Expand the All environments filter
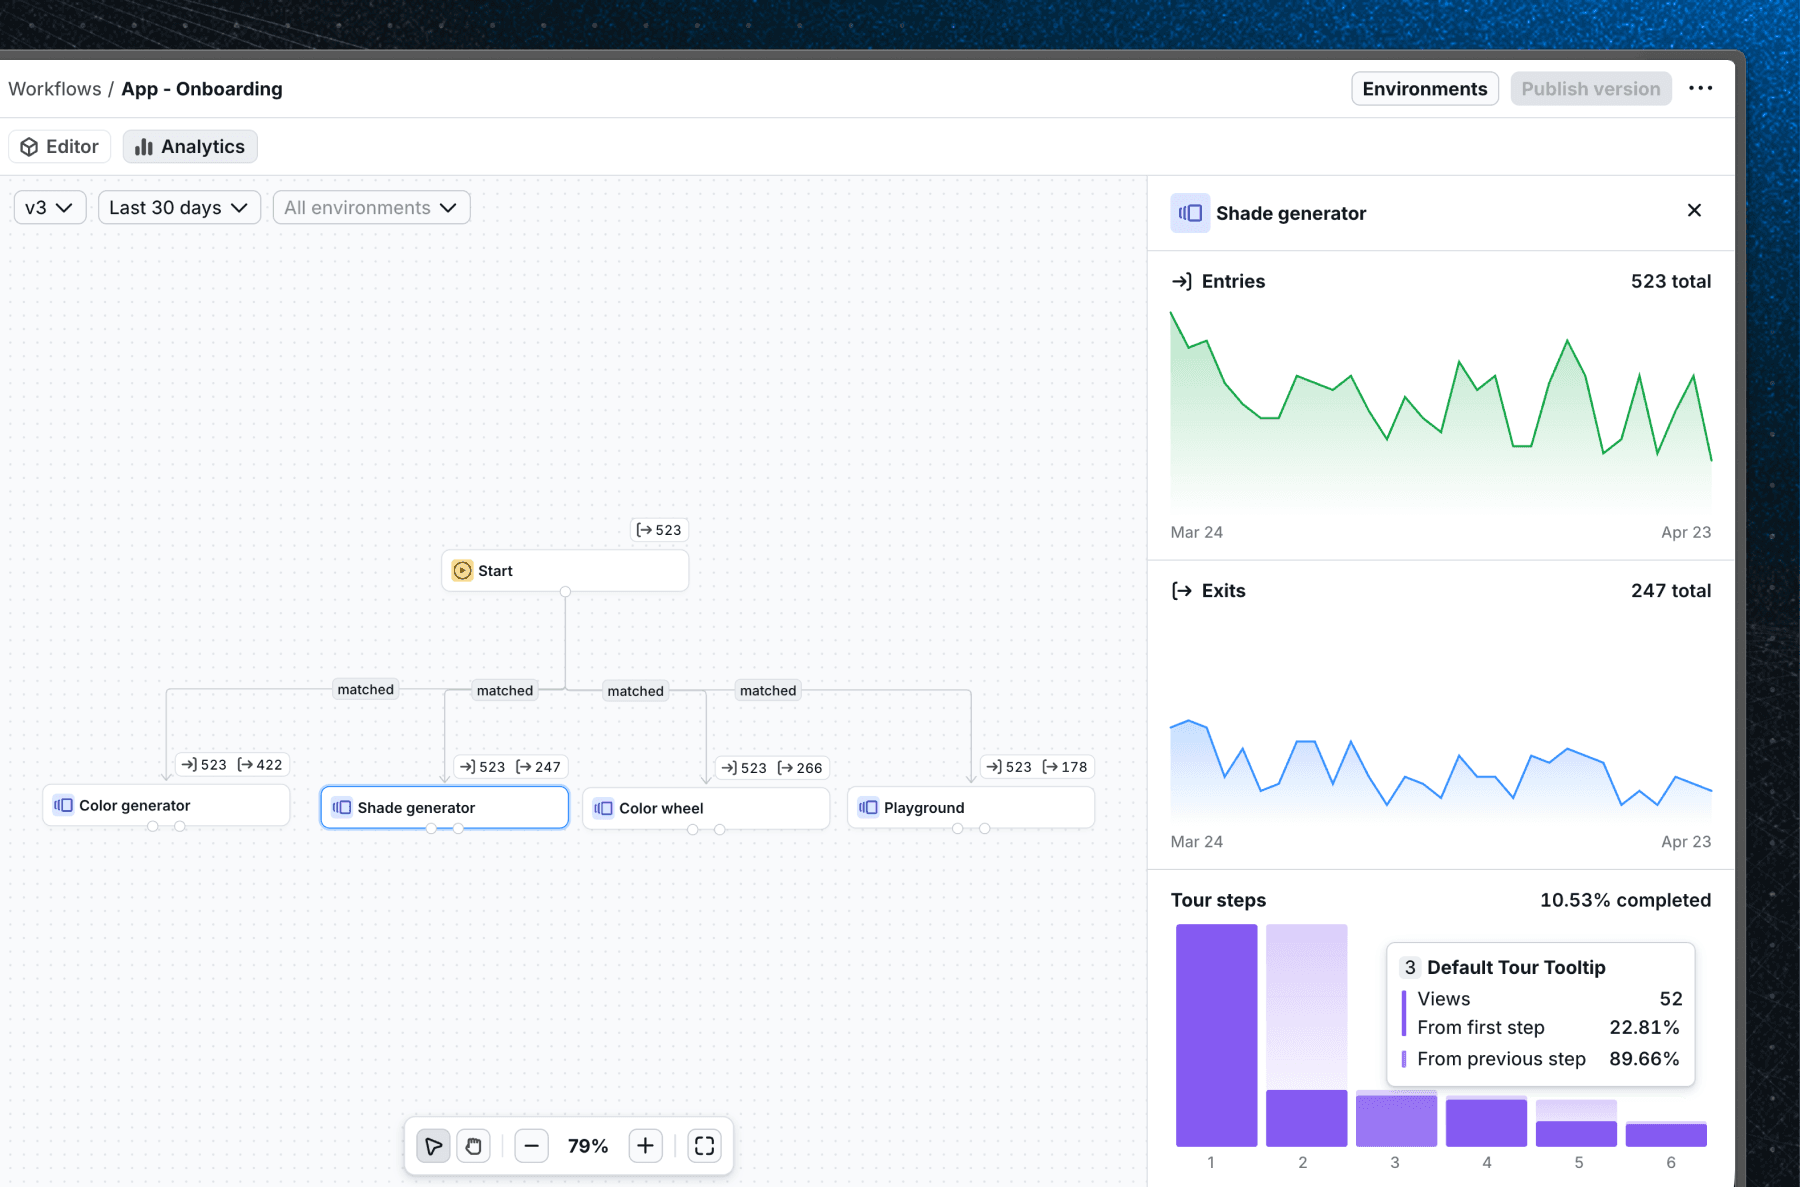The height and width of the screenshot is (1187, 1800). (x=370, y=207)
